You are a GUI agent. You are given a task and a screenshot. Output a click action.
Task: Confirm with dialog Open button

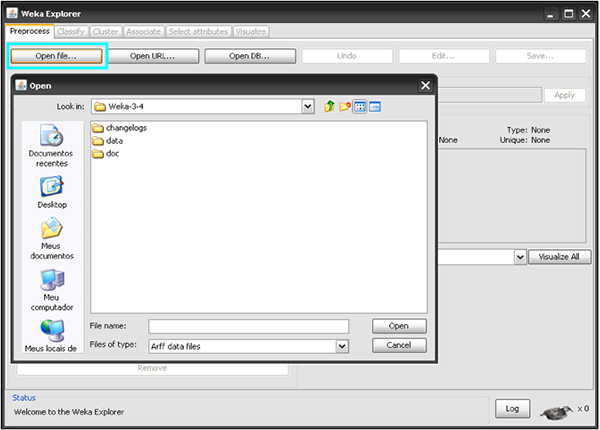point(399,326)
